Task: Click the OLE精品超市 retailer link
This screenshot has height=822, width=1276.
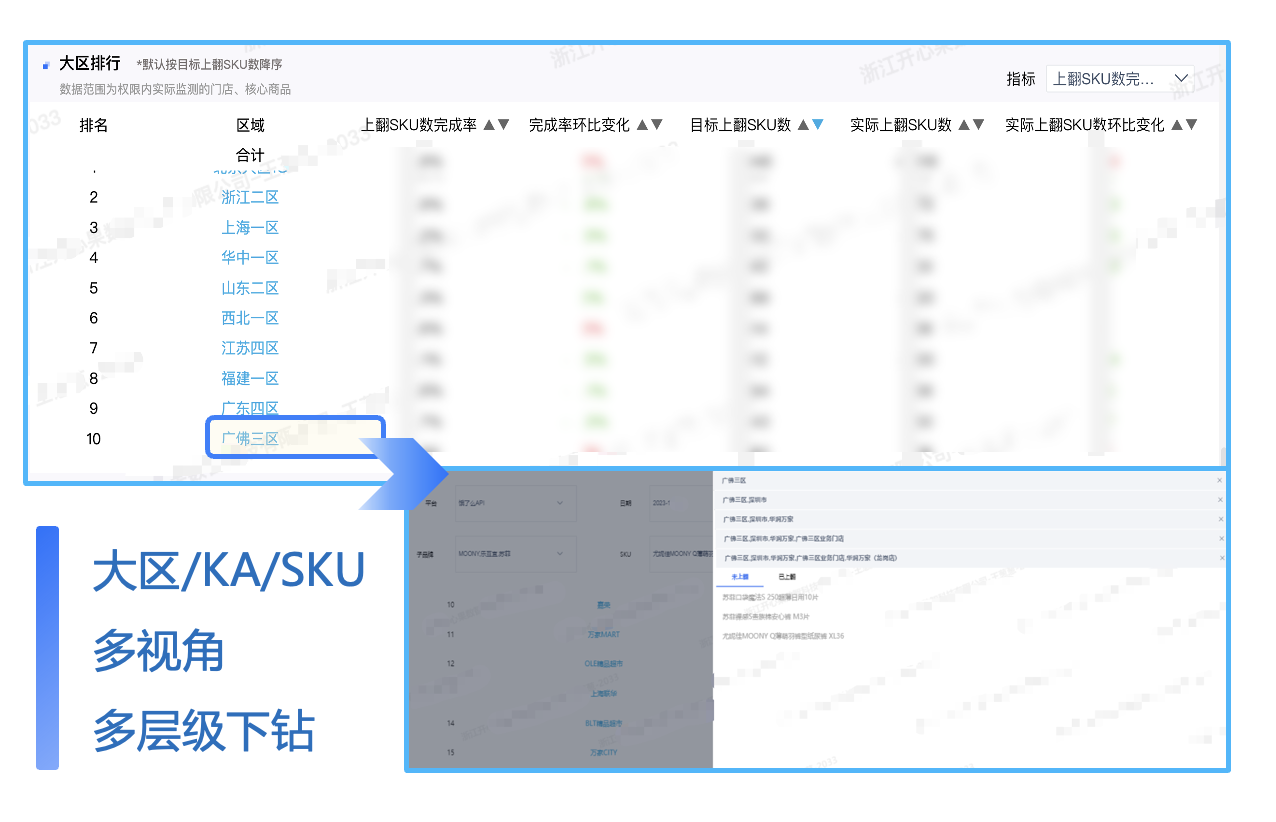Action: click(x=603, y=663)
